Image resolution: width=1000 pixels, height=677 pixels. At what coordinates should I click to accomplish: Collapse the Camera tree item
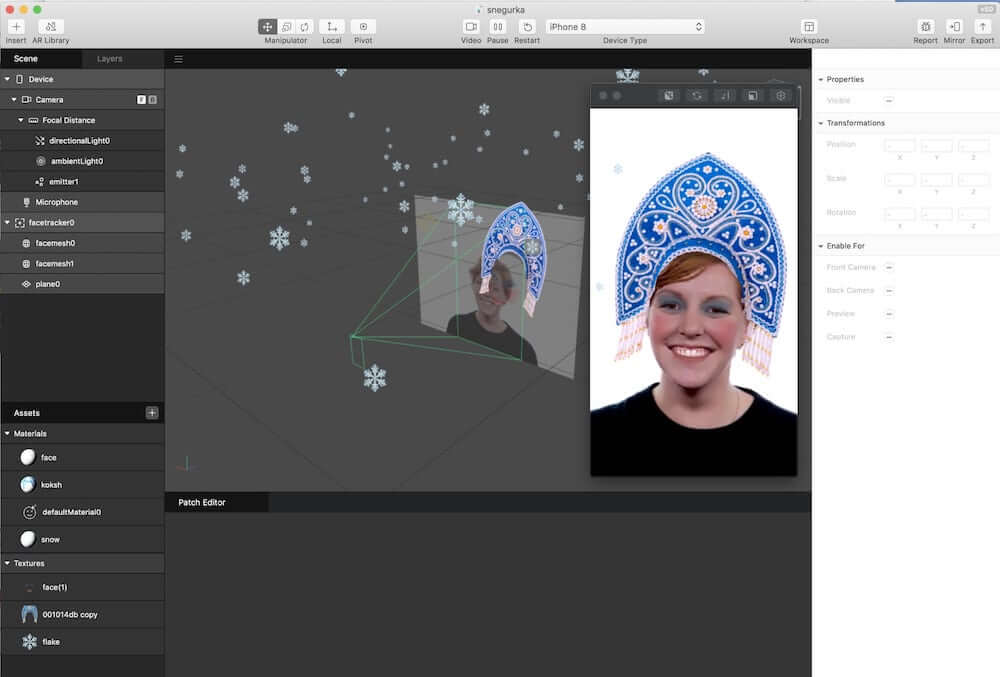(x=14, y=100)
